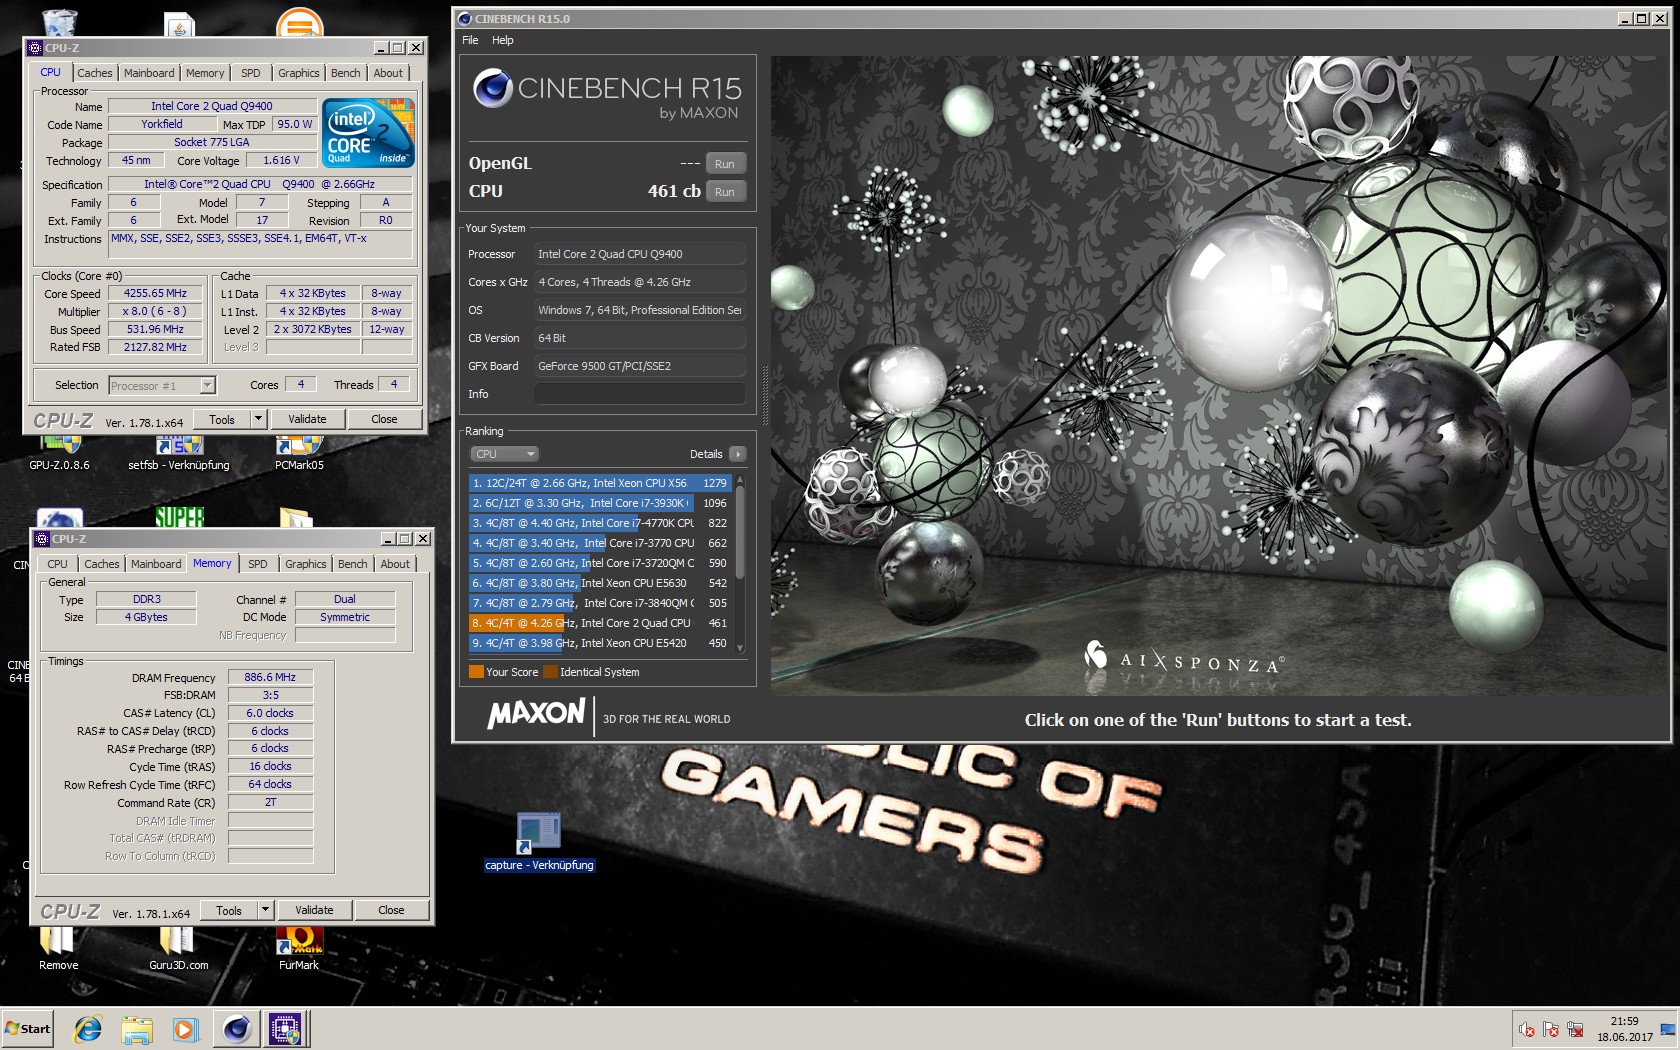1680x1050 pixels.
Task: Expand the Tools dropdown arrow in the CPU-Z CPU window
Action: tap(258, 419)
